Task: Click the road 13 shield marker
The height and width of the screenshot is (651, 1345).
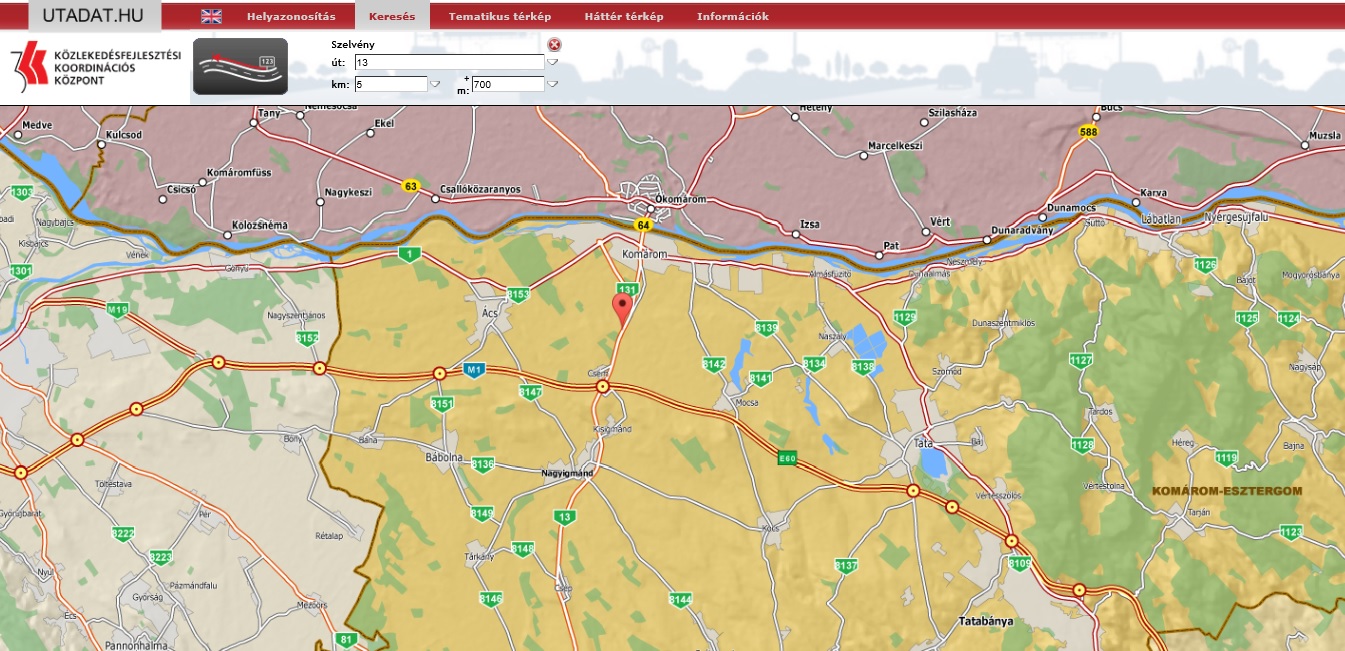Action: click(566, 517)
